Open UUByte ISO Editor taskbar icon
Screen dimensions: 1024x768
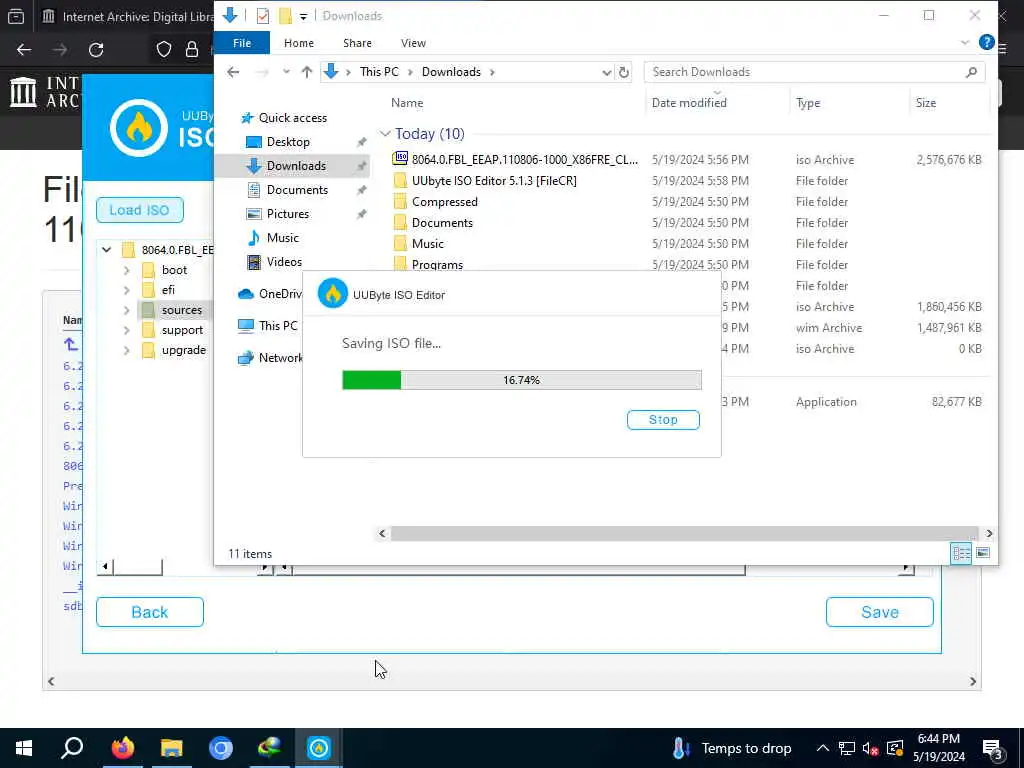pos(319,748)
